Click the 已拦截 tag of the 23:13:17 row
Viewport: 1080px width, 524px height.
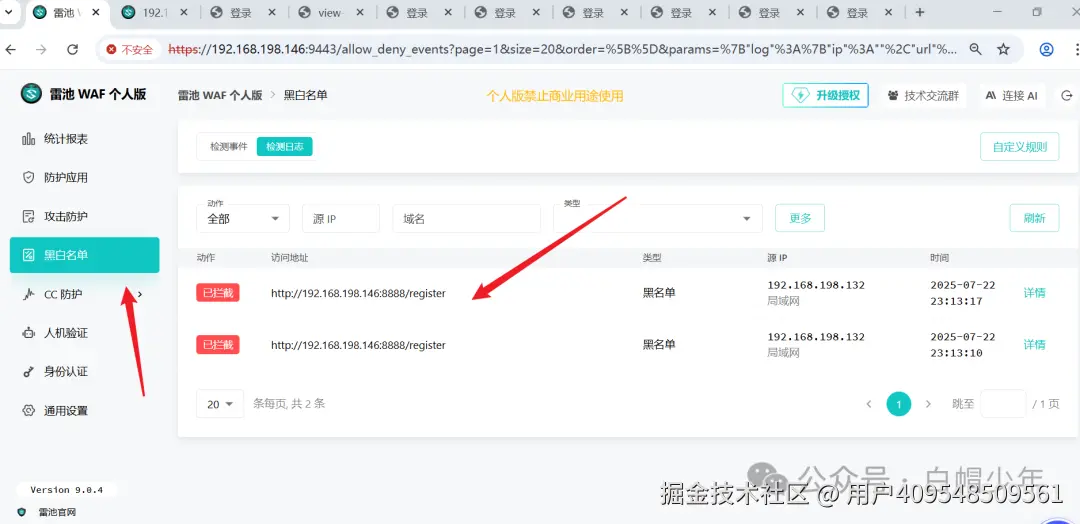(218, 293)
